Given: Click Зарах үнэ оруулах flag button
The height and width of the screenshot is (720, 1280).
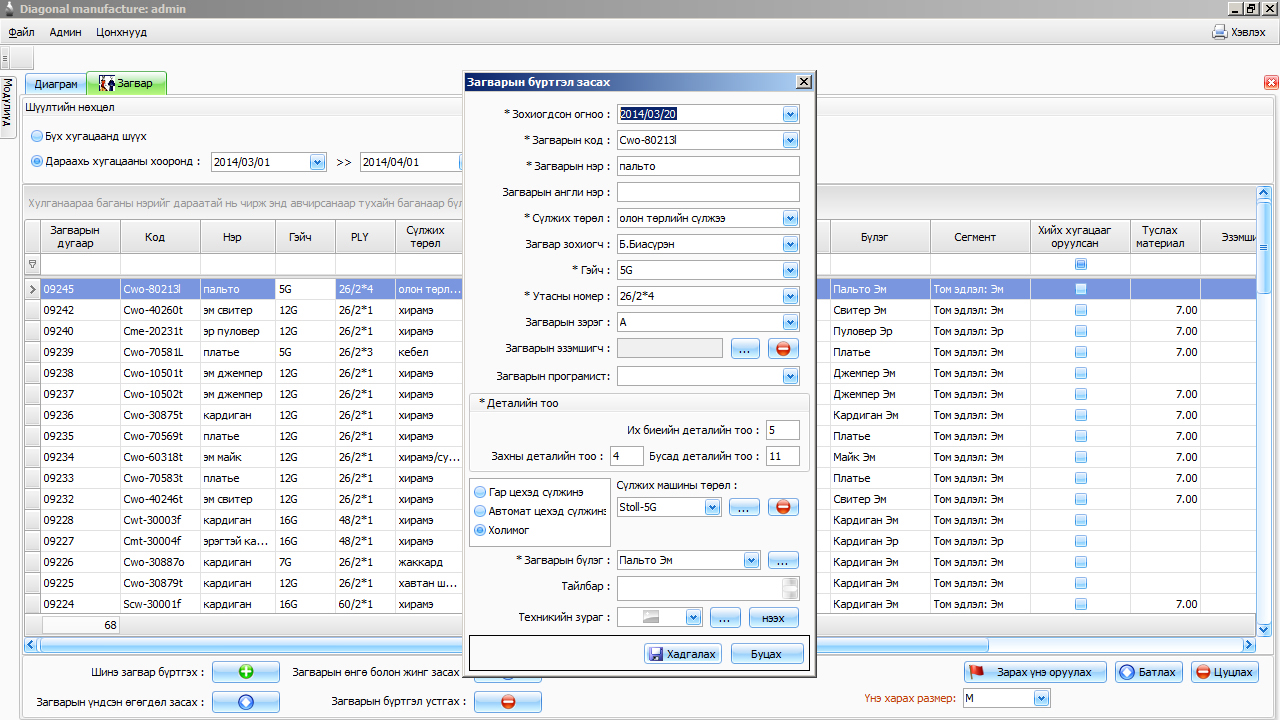Looking at the screenshot, I should pos(1035,672).
